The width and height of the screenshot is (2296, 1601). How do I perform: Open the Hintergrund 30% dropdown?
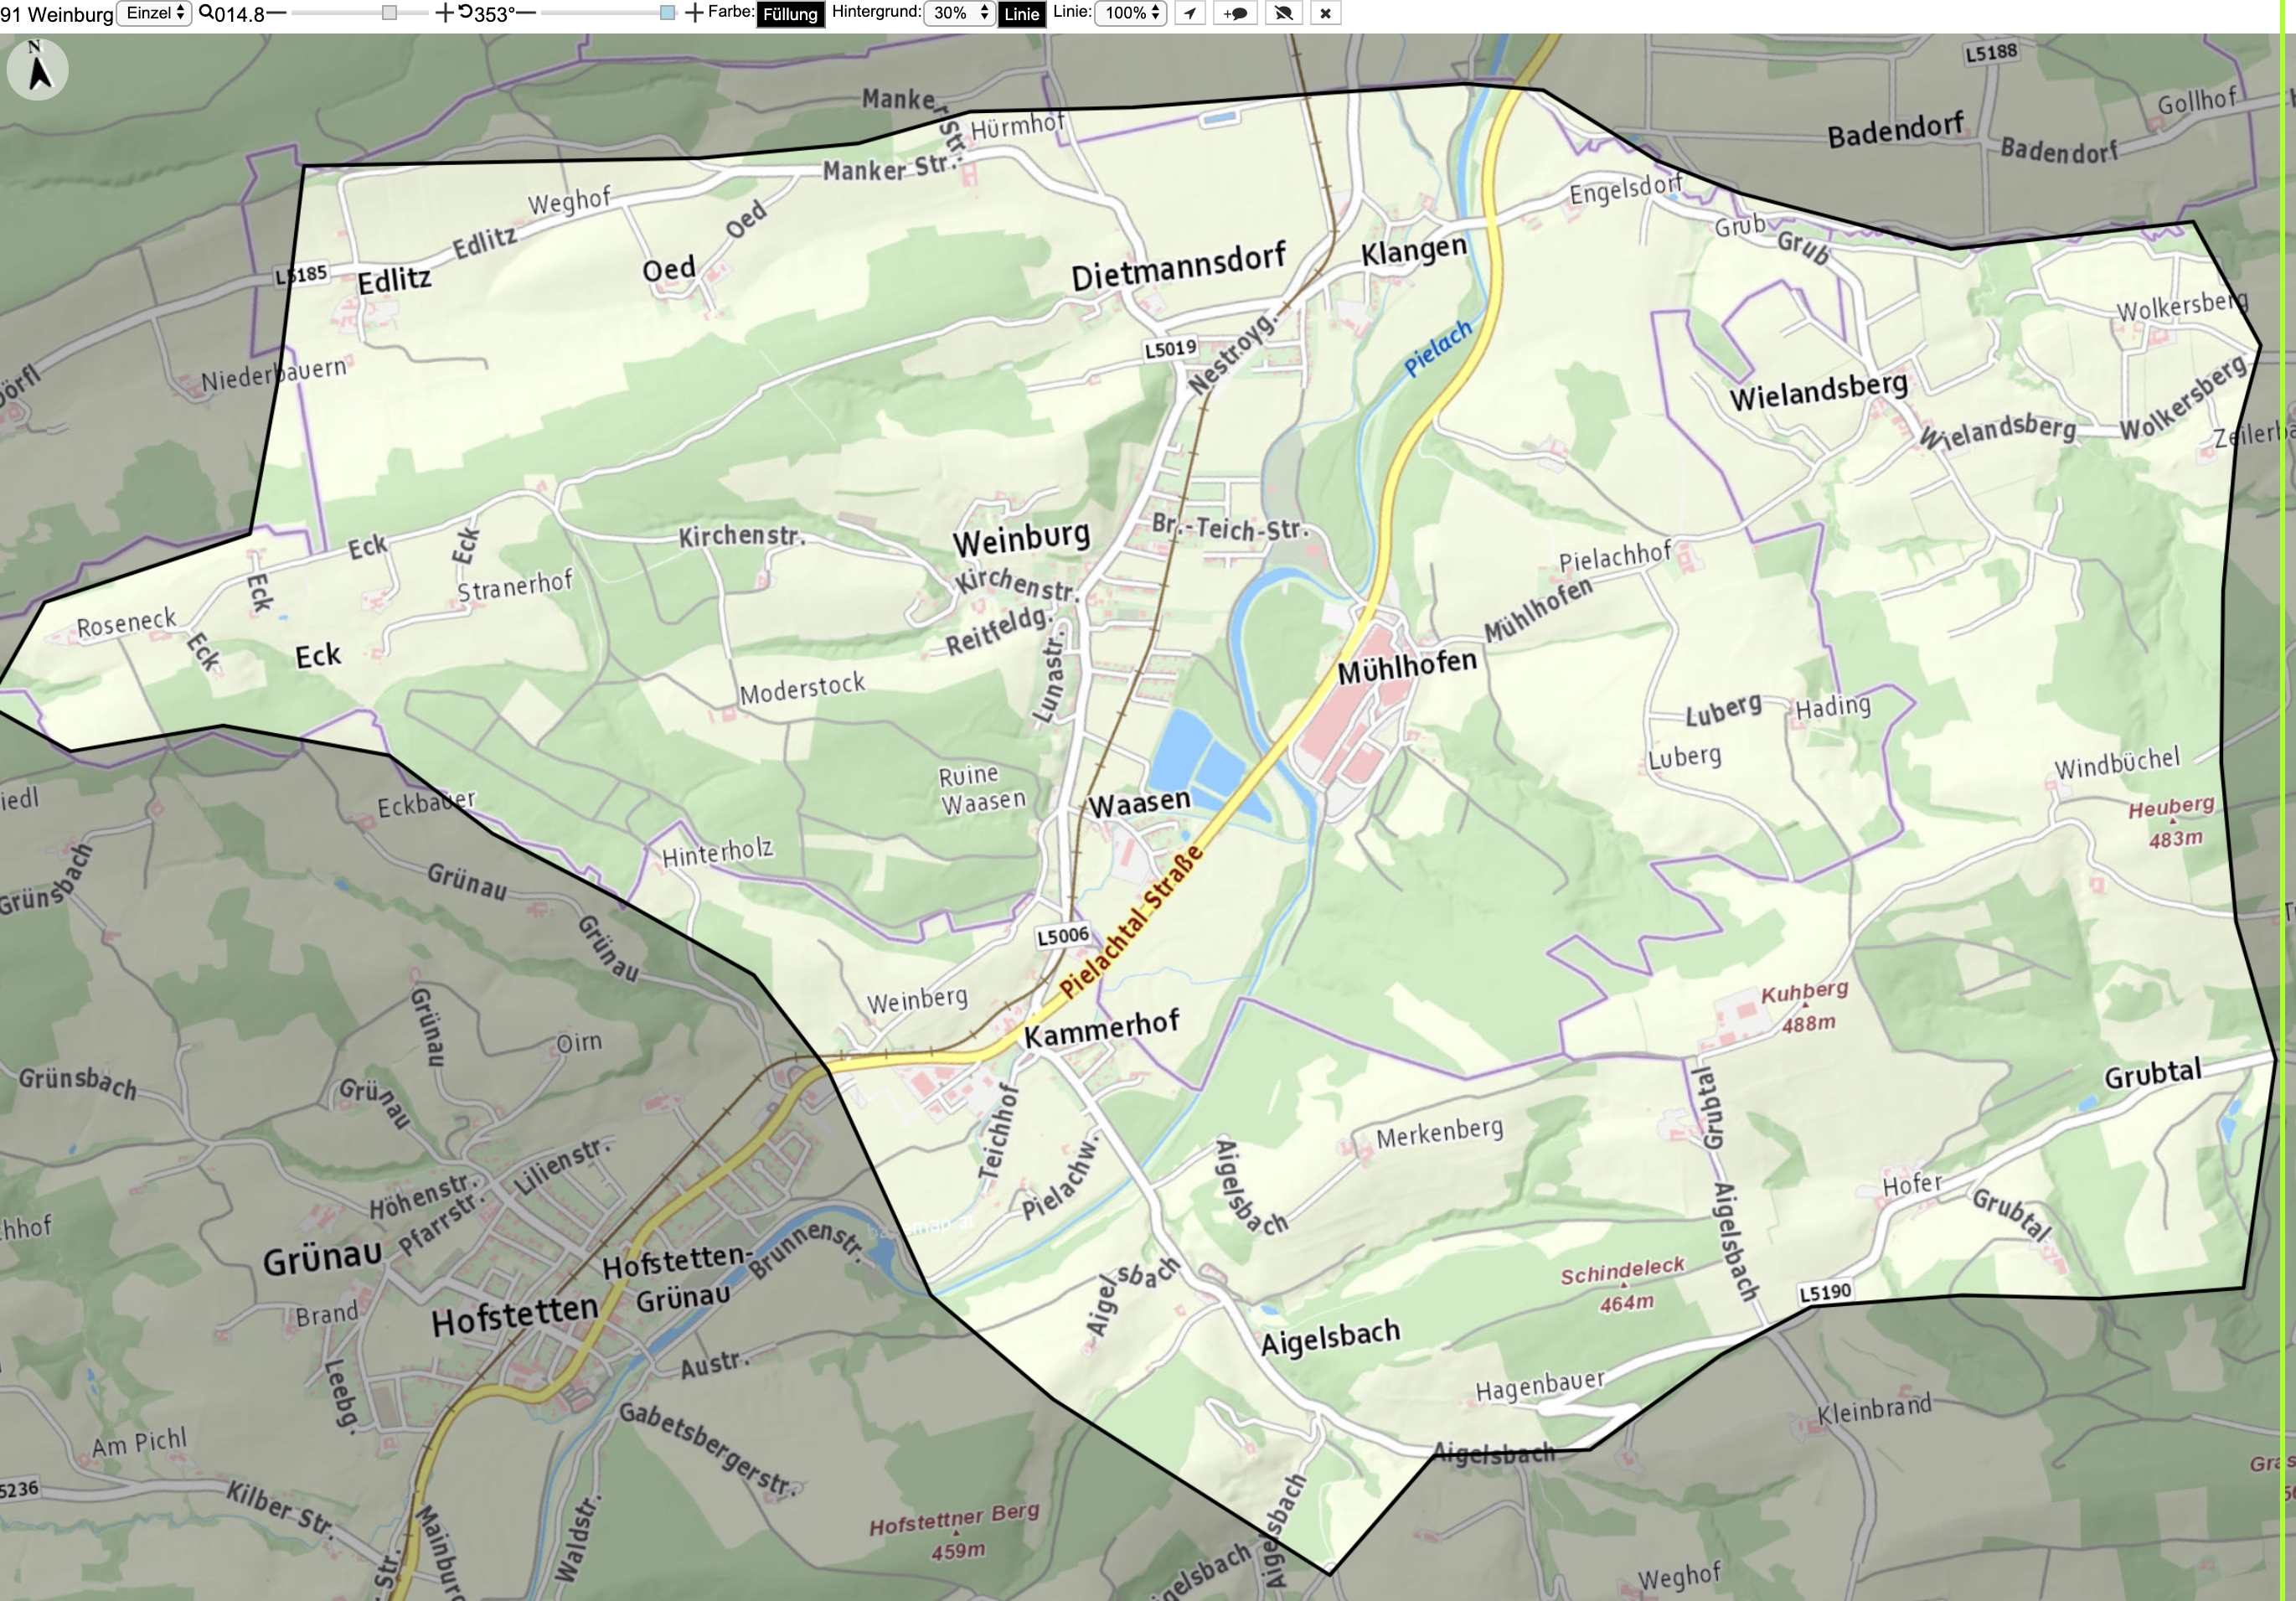tap(959, 13)
